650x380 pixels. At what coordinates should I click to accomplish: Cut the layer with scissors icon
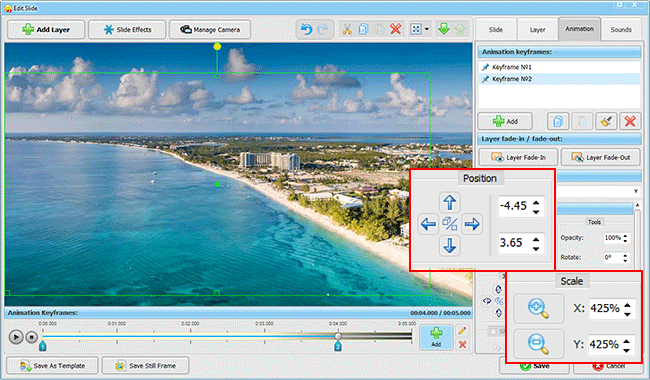coord(347,29)
